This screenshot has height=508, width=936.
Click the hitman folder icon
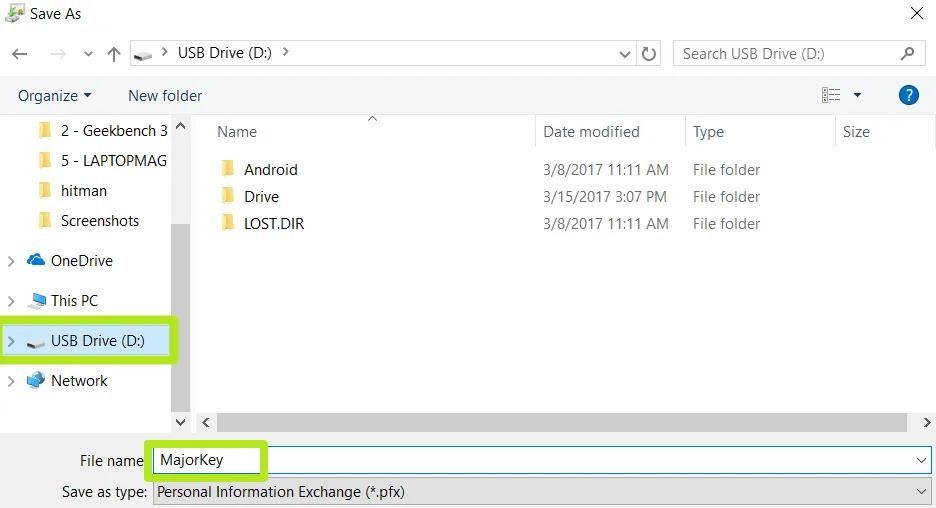click(x=45, y=190)
